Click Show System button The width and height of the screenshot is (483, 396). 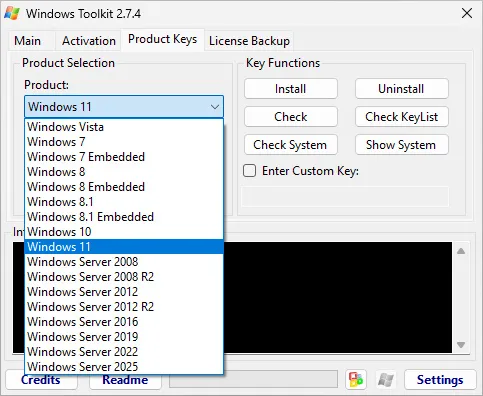point(402,145)
